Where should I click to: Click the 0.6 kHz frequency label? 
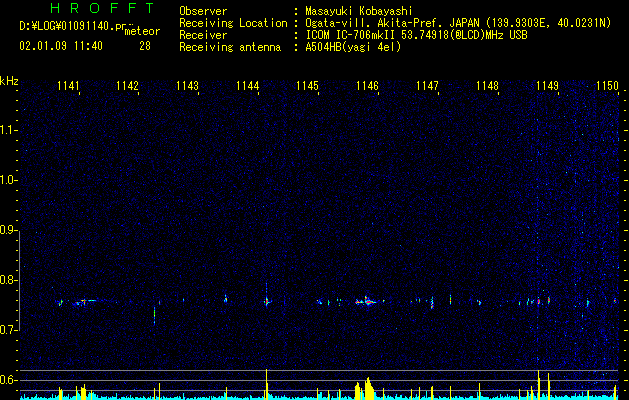pyautogui.click(x=8, y=380)
